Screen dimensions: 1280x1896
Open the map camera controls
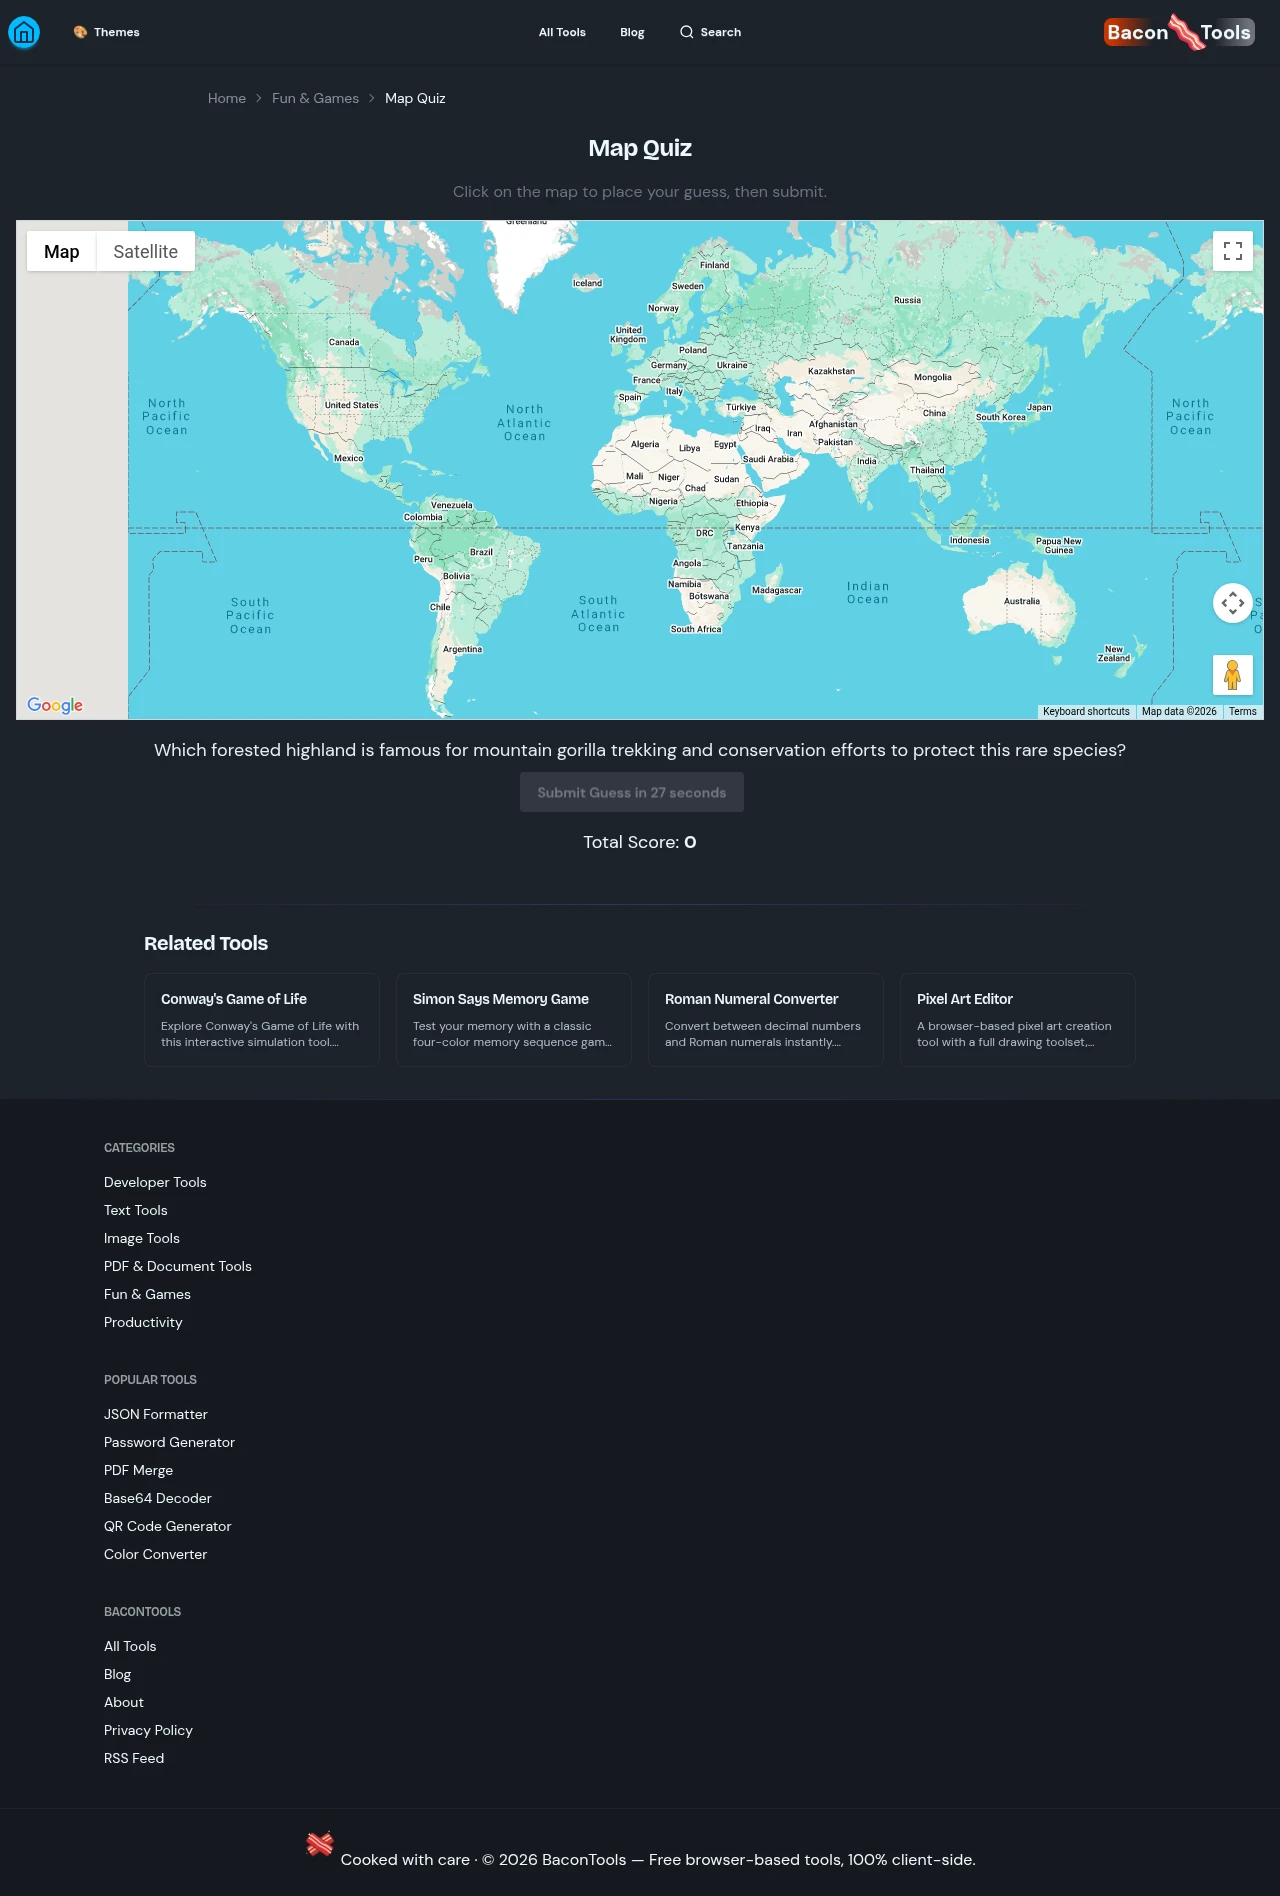pyautogui.click(x=1233, y=603)
